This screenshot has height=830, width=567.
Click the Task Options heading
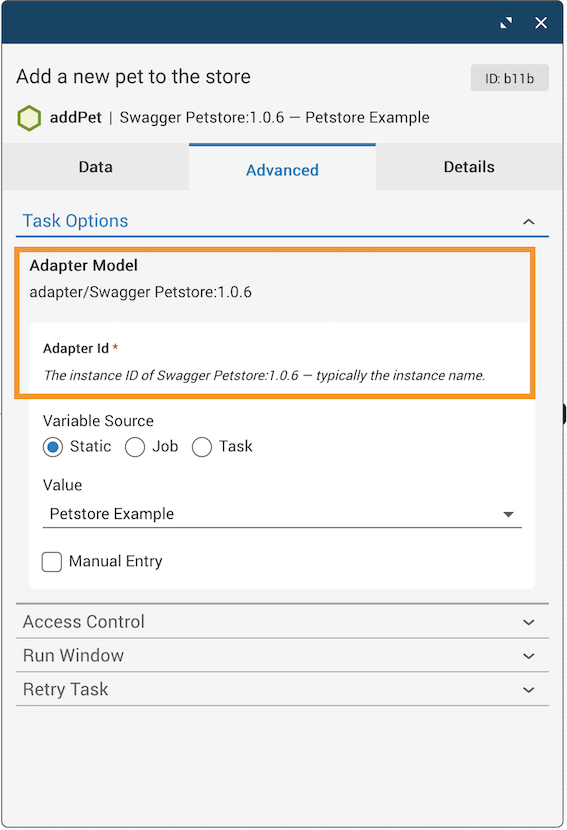click(75, 221)
